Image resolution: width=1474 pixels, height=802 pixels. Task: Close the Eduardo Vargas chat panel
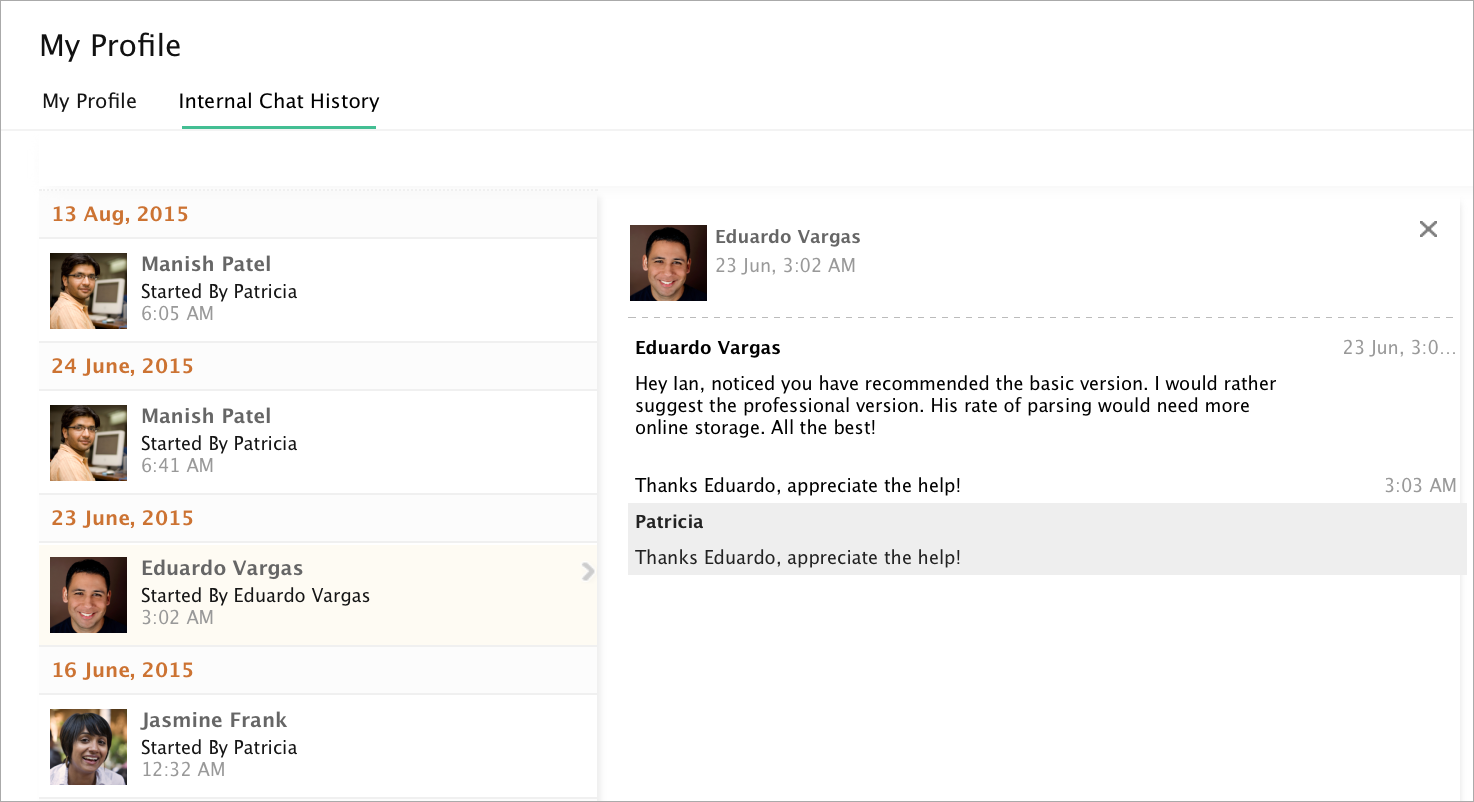1428,229
